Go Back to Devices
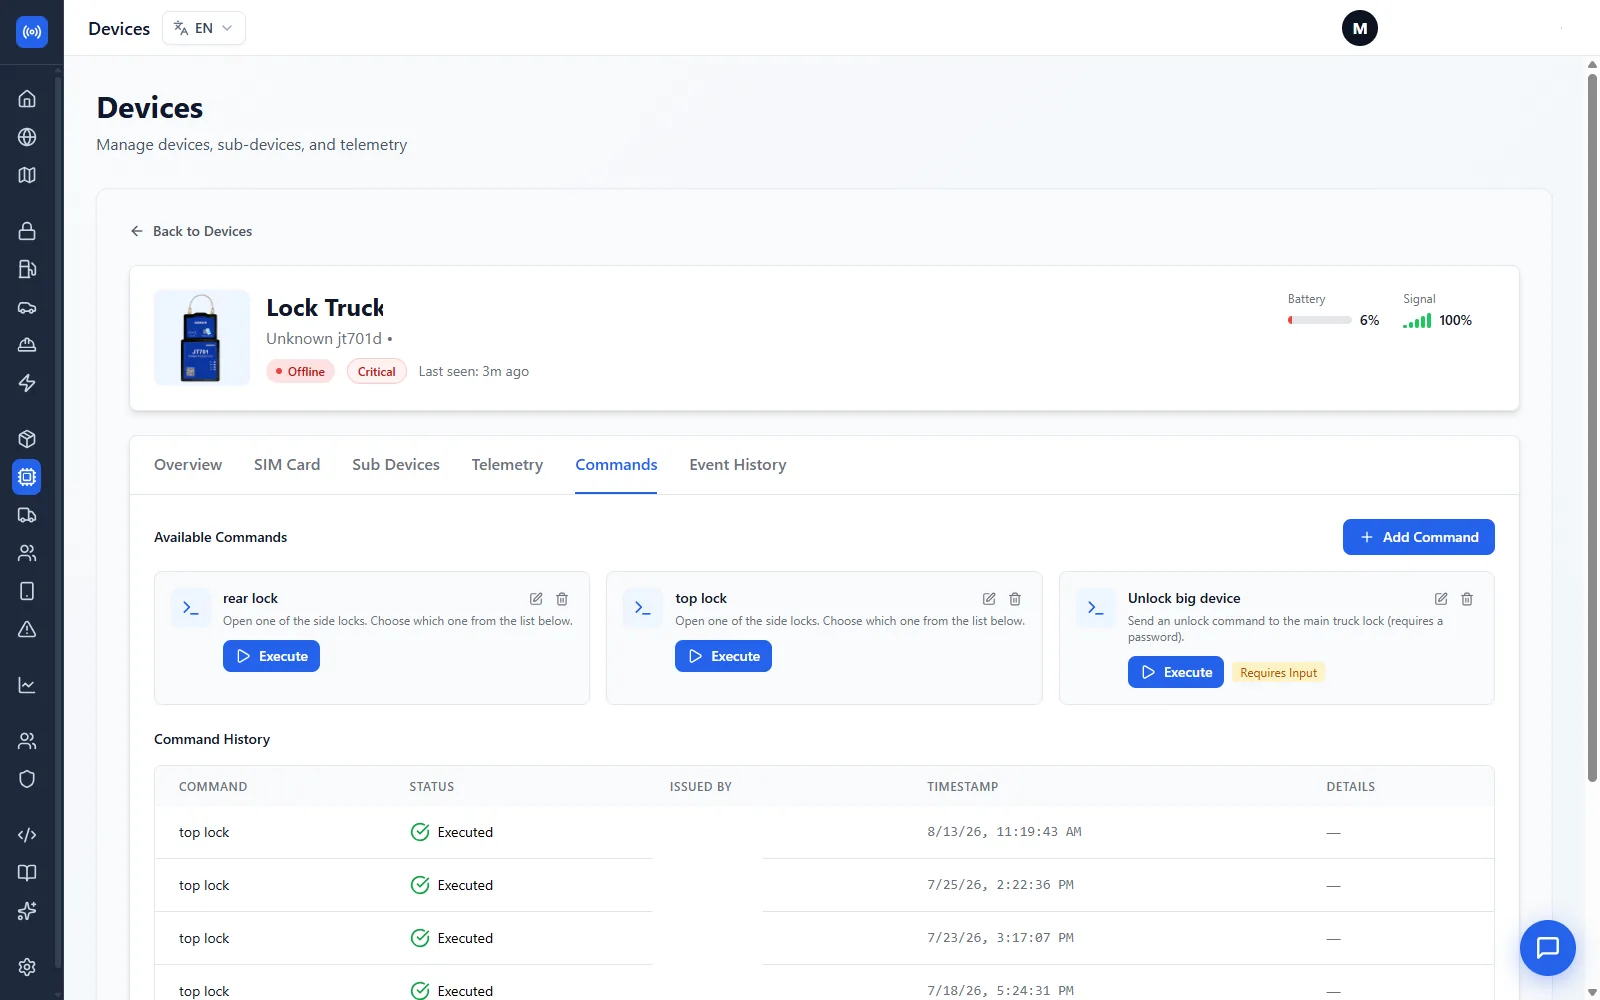This screenshot has height=1000, width=1600. click(191, 231)
